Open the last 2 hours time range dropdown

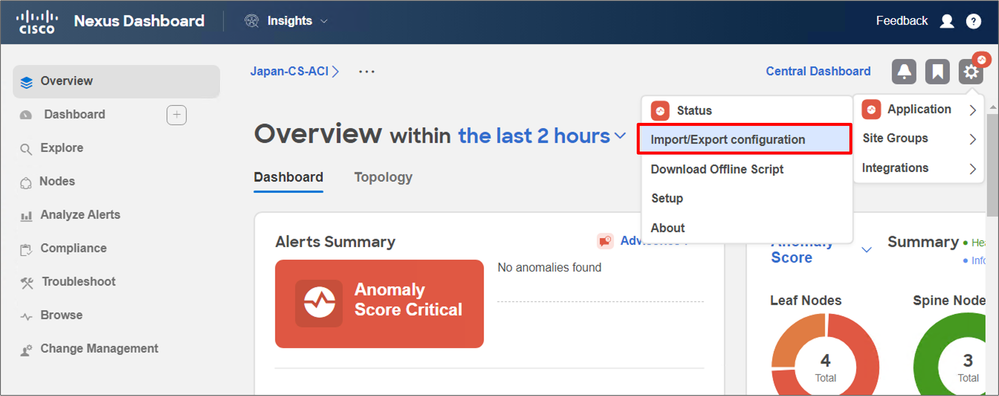(x=542, y=136)
